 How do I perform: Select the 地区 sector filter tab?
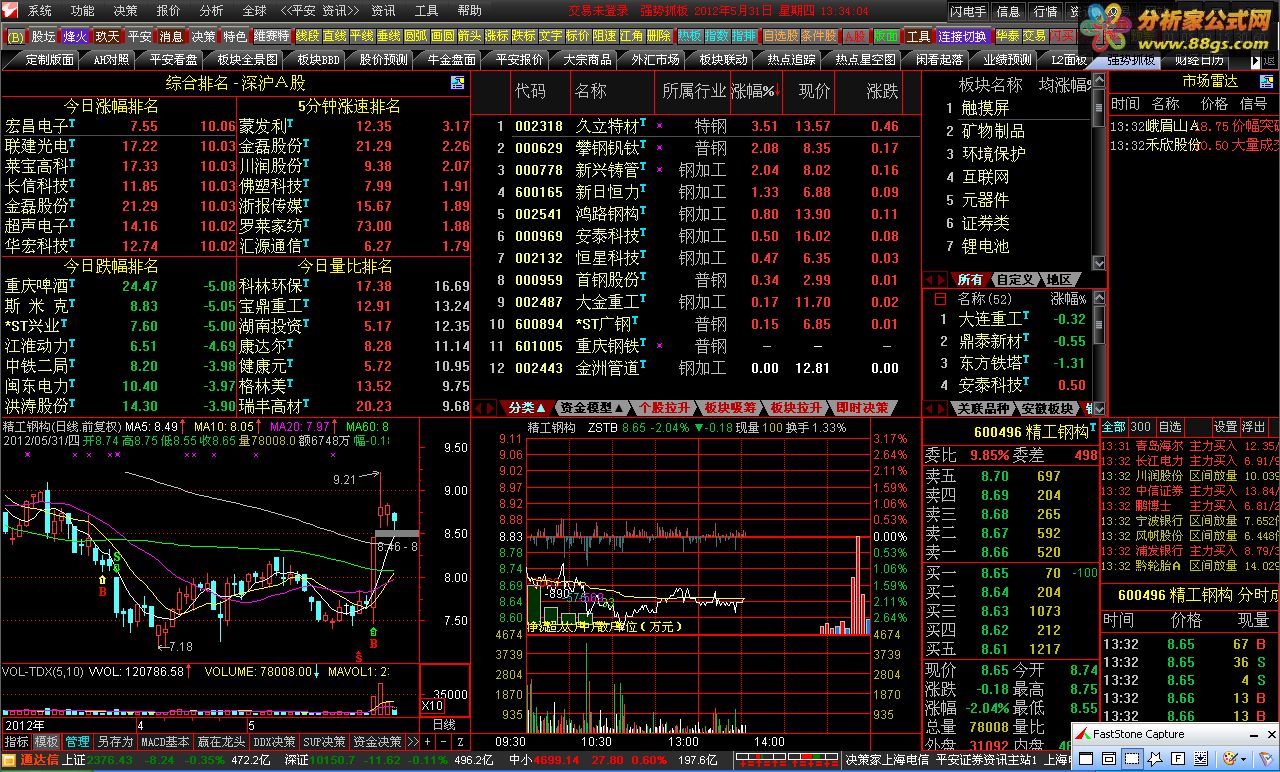pyautogui.click(x=1060, y=280)
